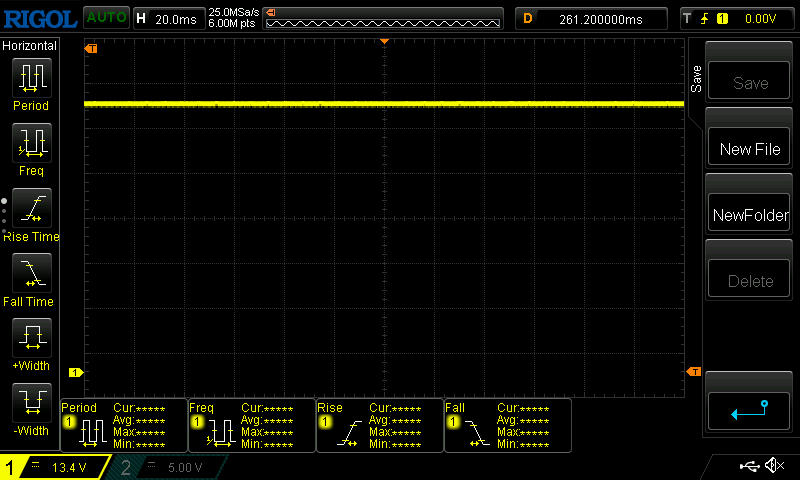Click the USB status icon
Image resolution: width=800 pixels, height=480 pixels.
748,466
